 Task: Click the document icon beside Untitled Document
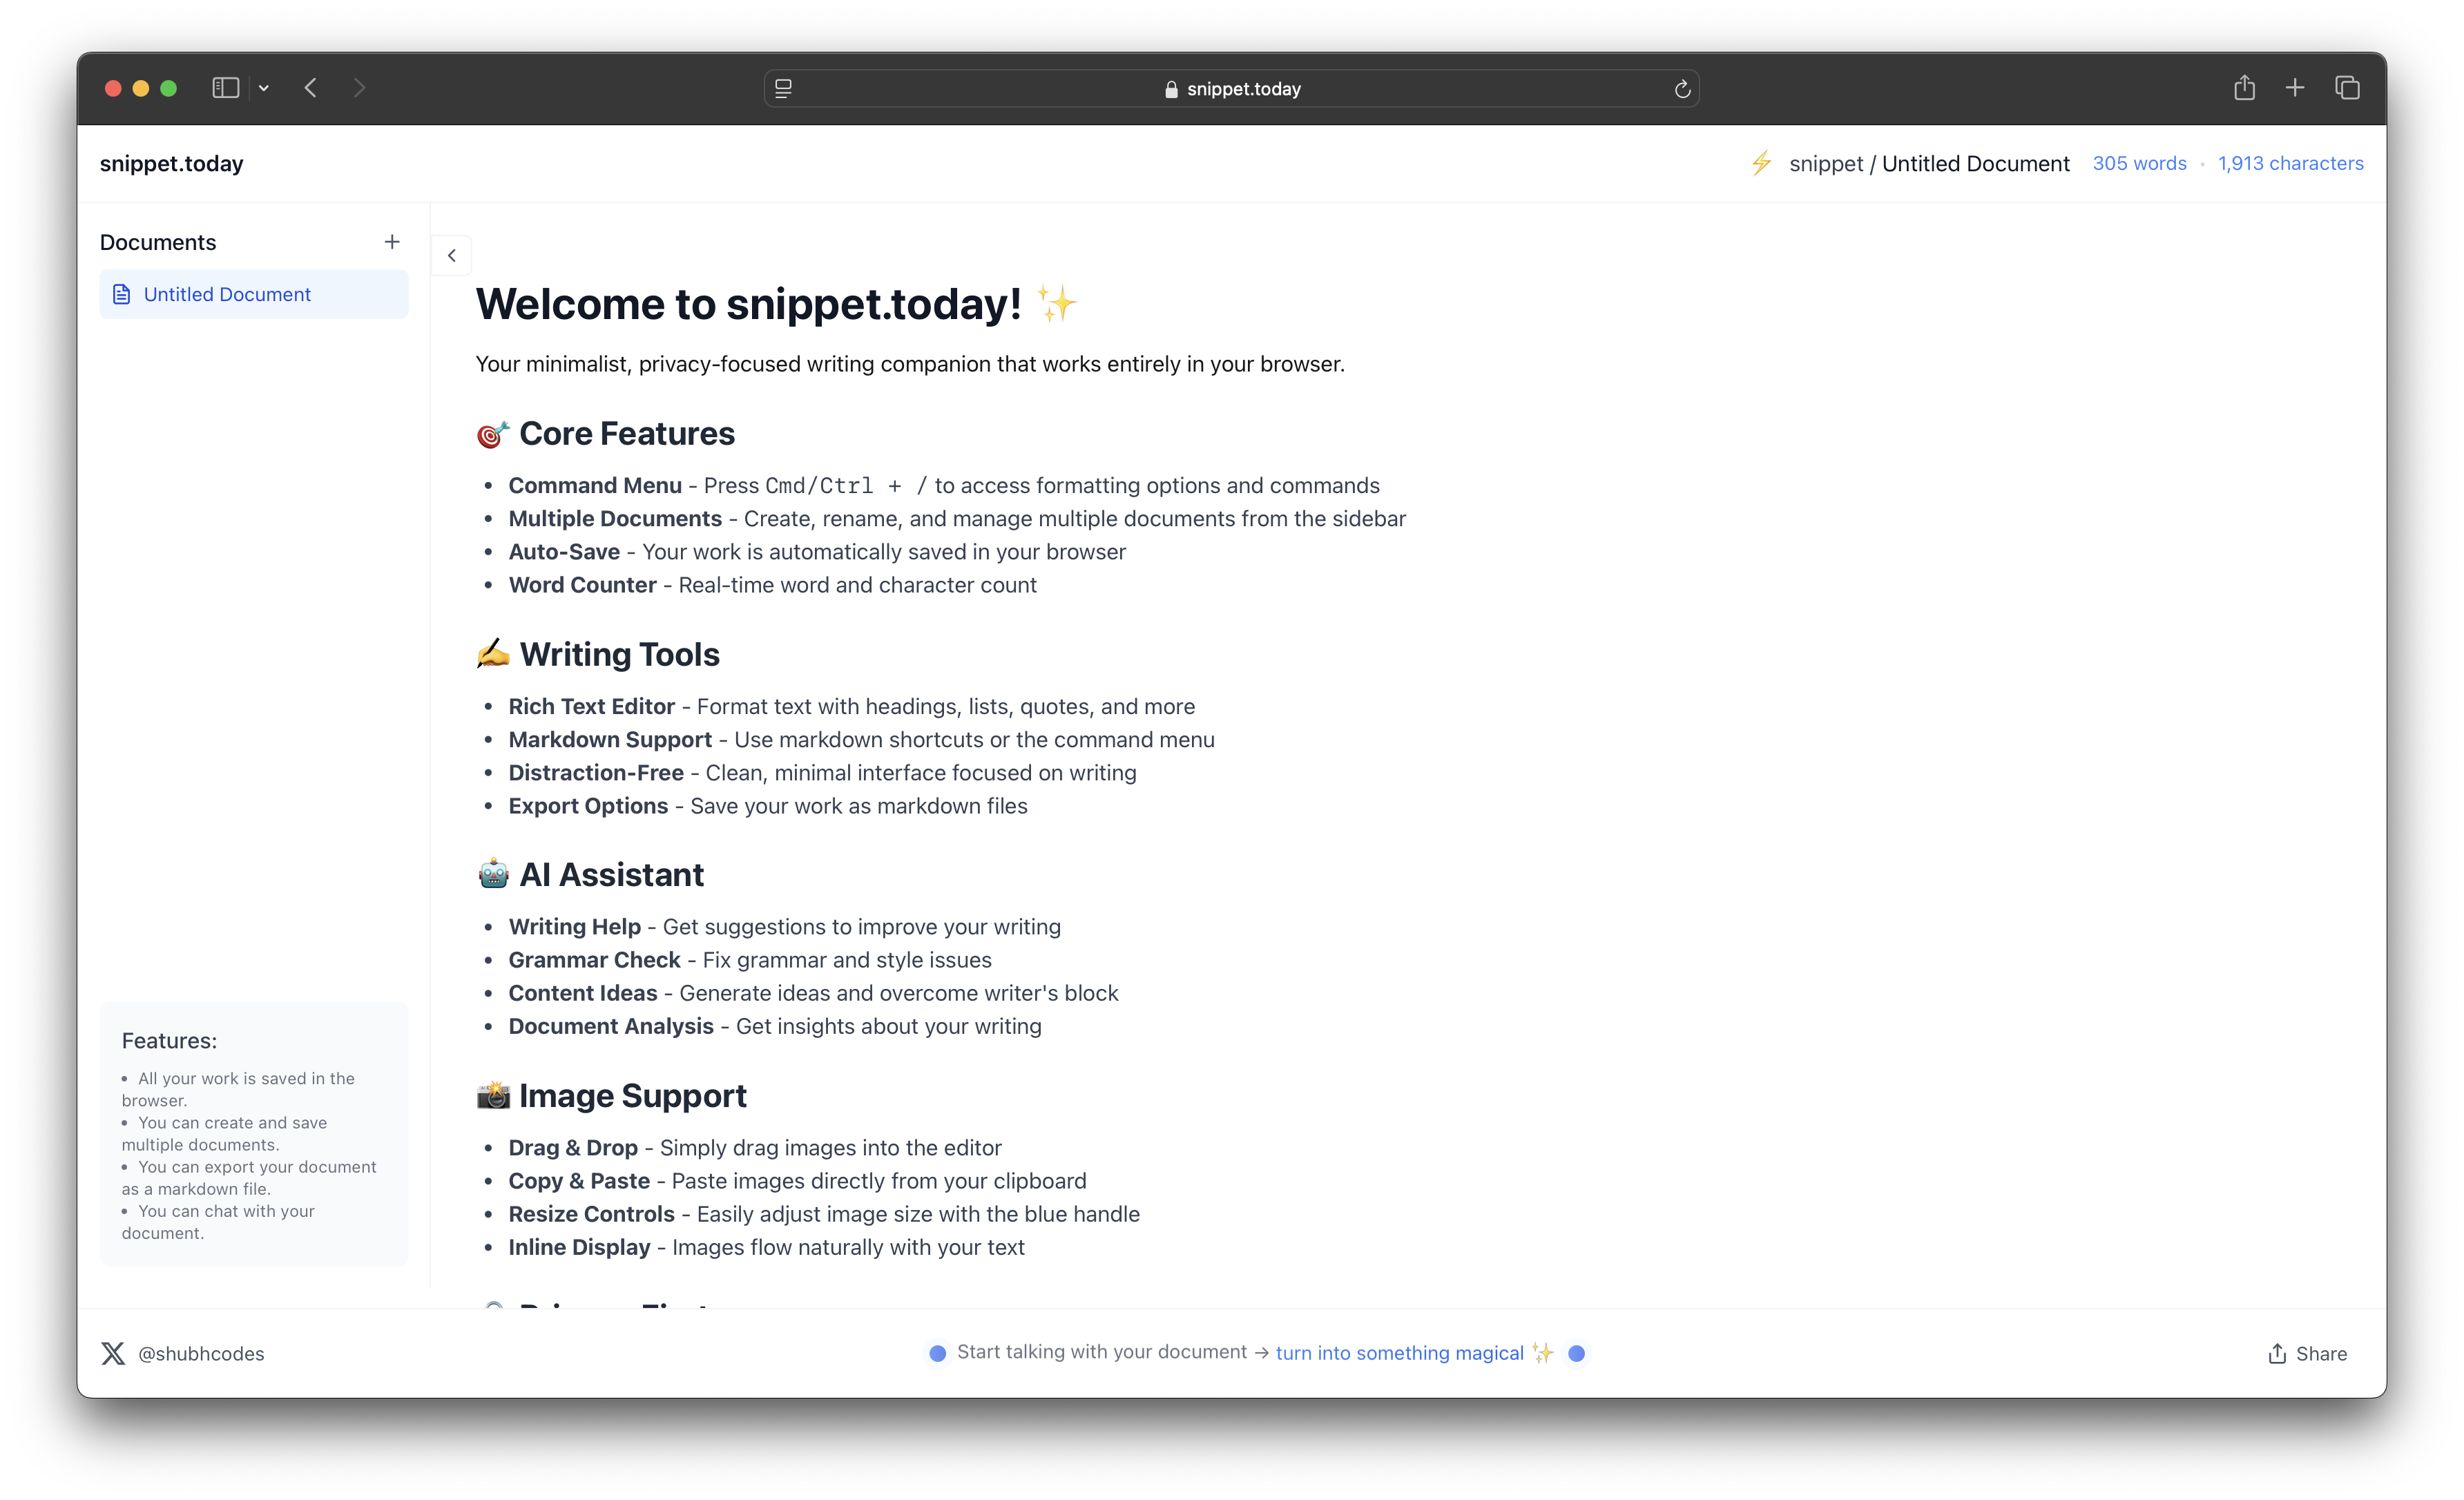pyautogui.click(x=121, y=294)
